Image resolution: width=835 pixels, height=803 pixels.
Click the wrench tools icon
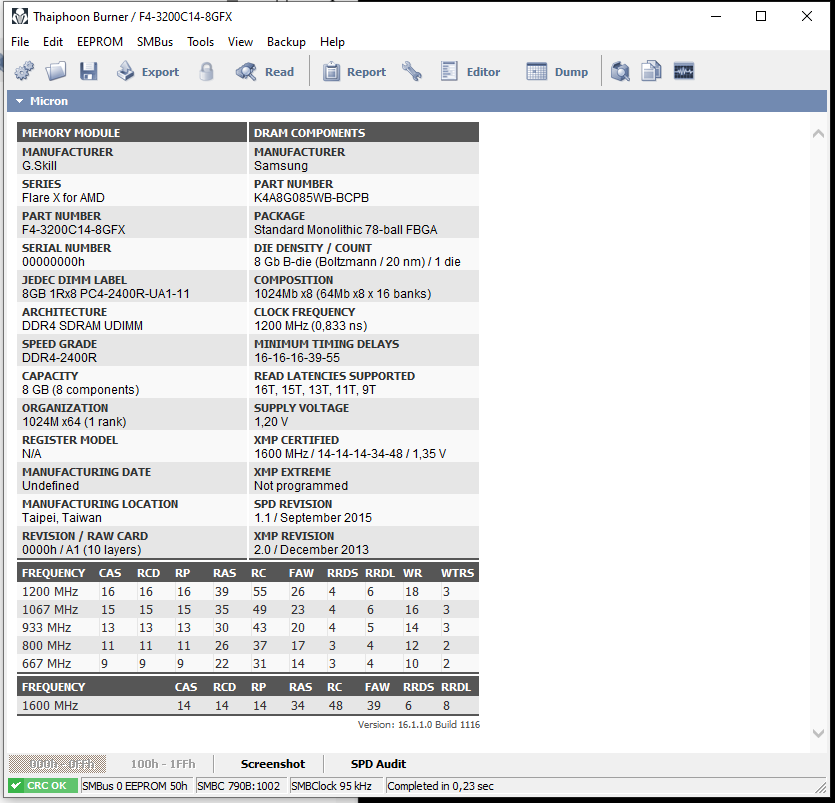(x=412, y=71)
